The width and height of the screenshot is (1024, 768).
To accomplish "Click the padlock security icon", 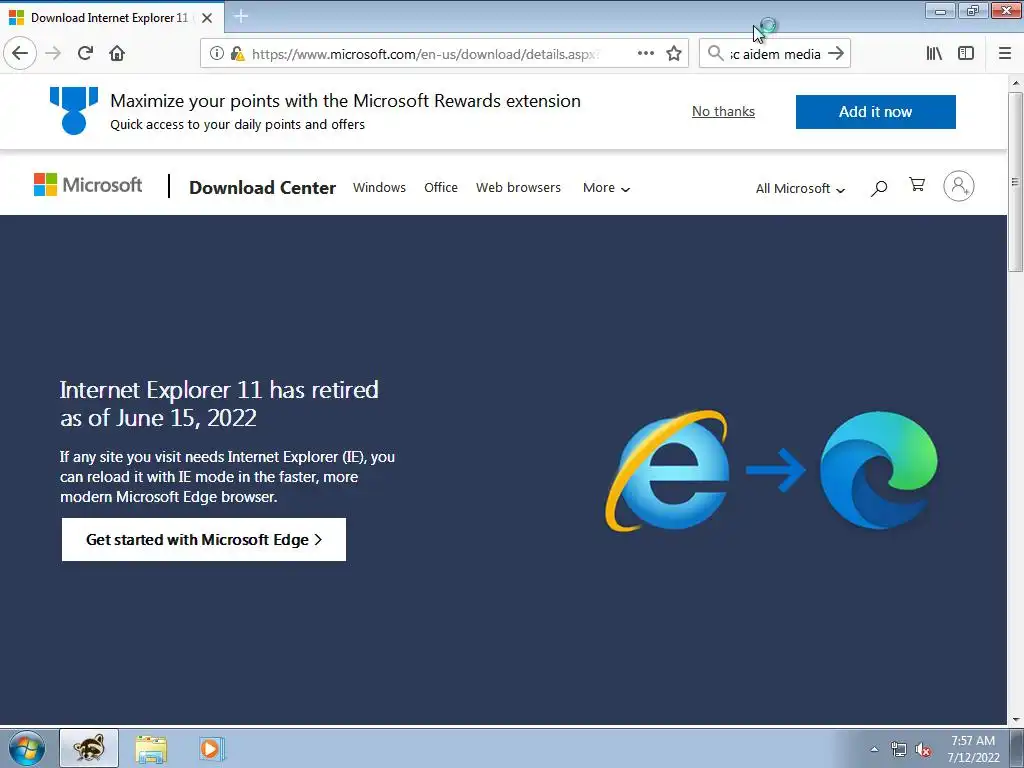I will [x=238, y=54].
